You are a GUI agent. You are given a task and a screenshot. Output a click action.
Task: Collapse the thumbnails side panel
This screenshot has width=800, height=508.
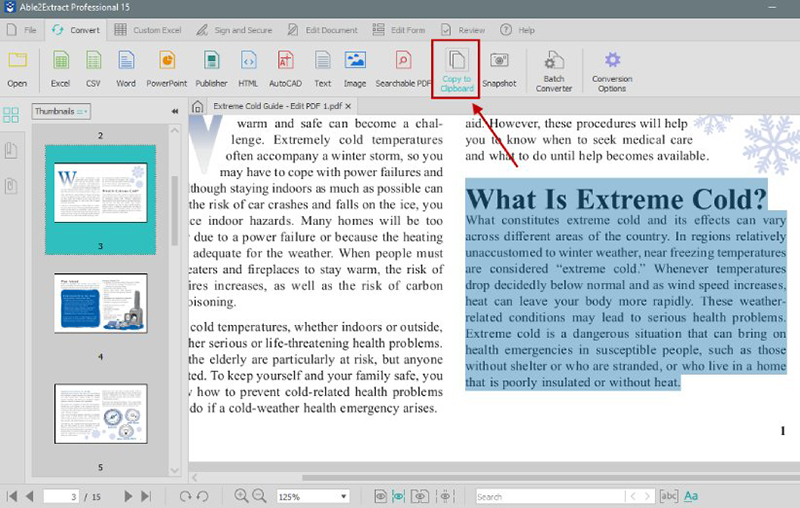(176, 111)
